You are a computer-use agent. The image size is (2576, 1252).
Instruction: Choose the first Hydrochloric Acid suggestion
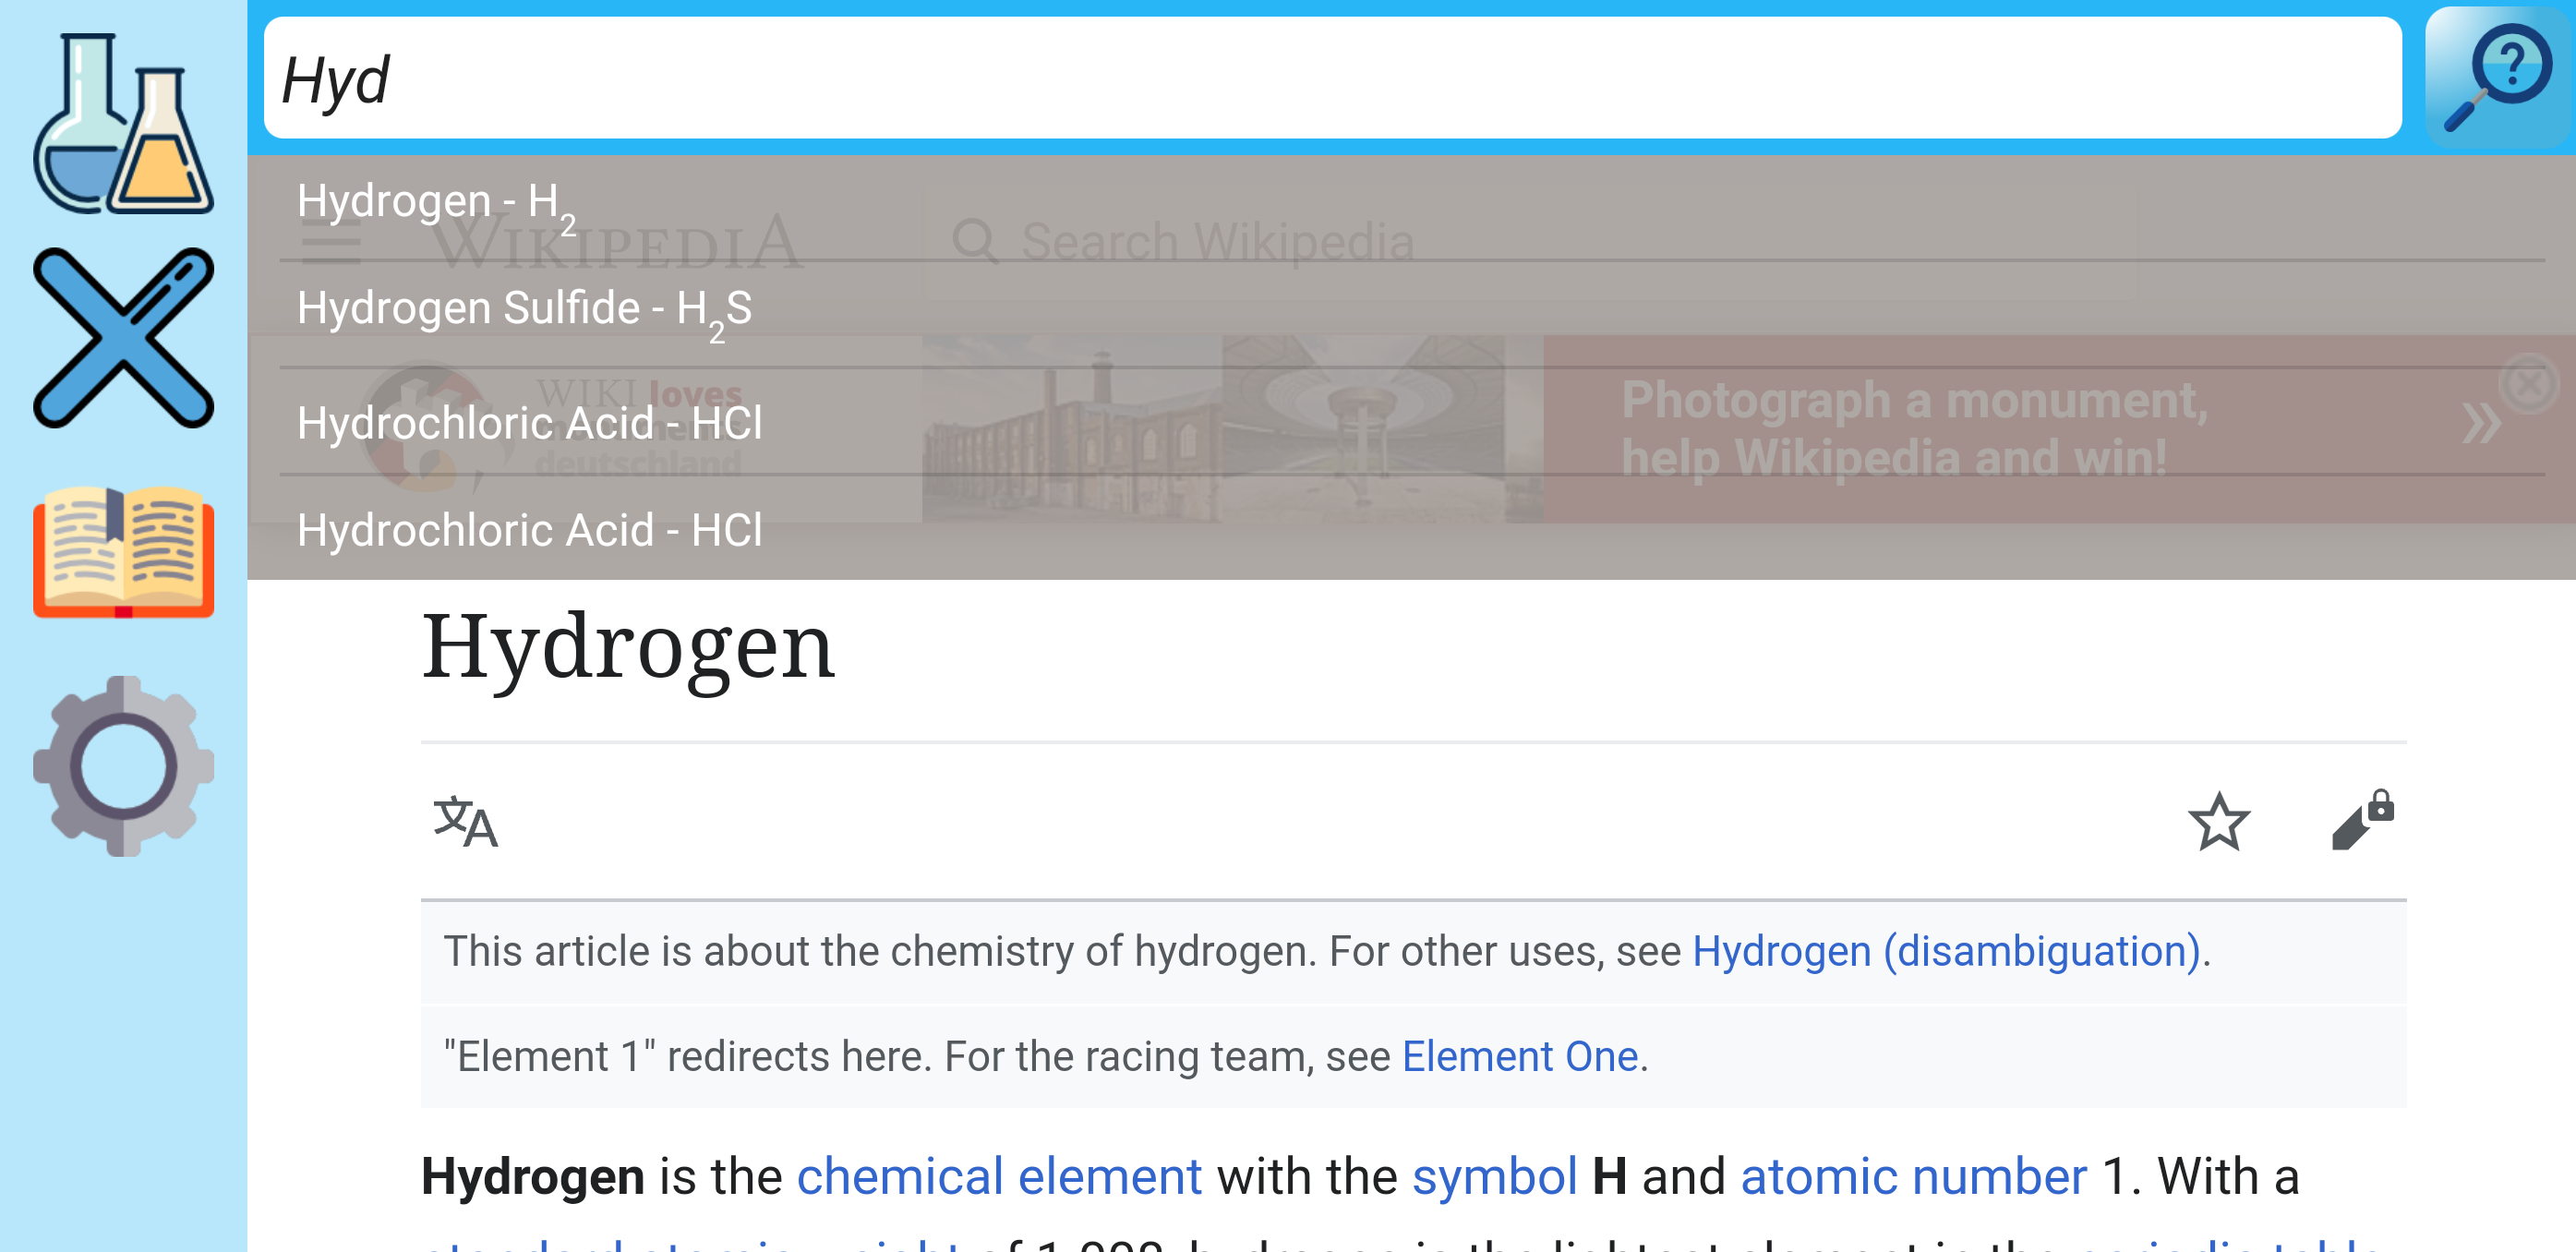click(x=529, y=423)
